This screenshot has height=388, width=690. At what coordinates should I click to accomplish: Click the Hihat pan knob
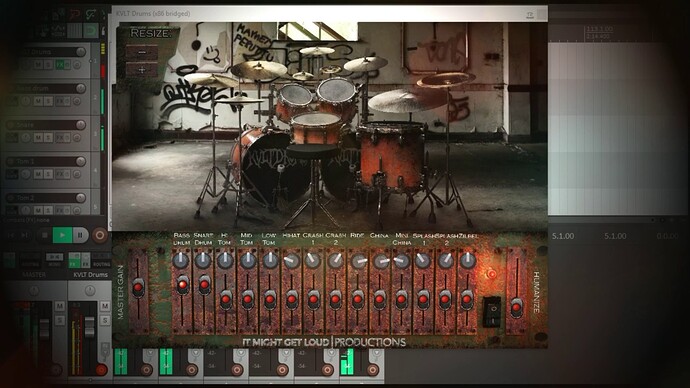pyautogui.click(x=291, y=260)
